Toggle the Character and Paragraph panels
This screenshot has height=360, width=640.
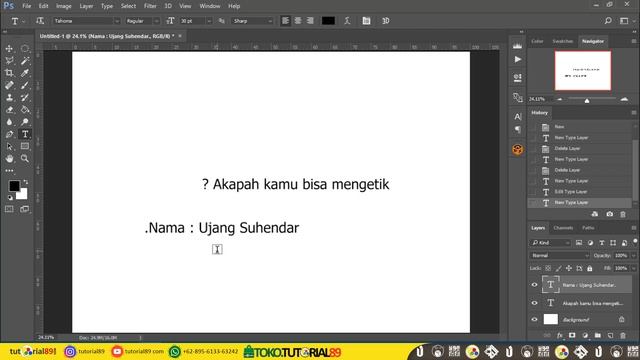366,21
